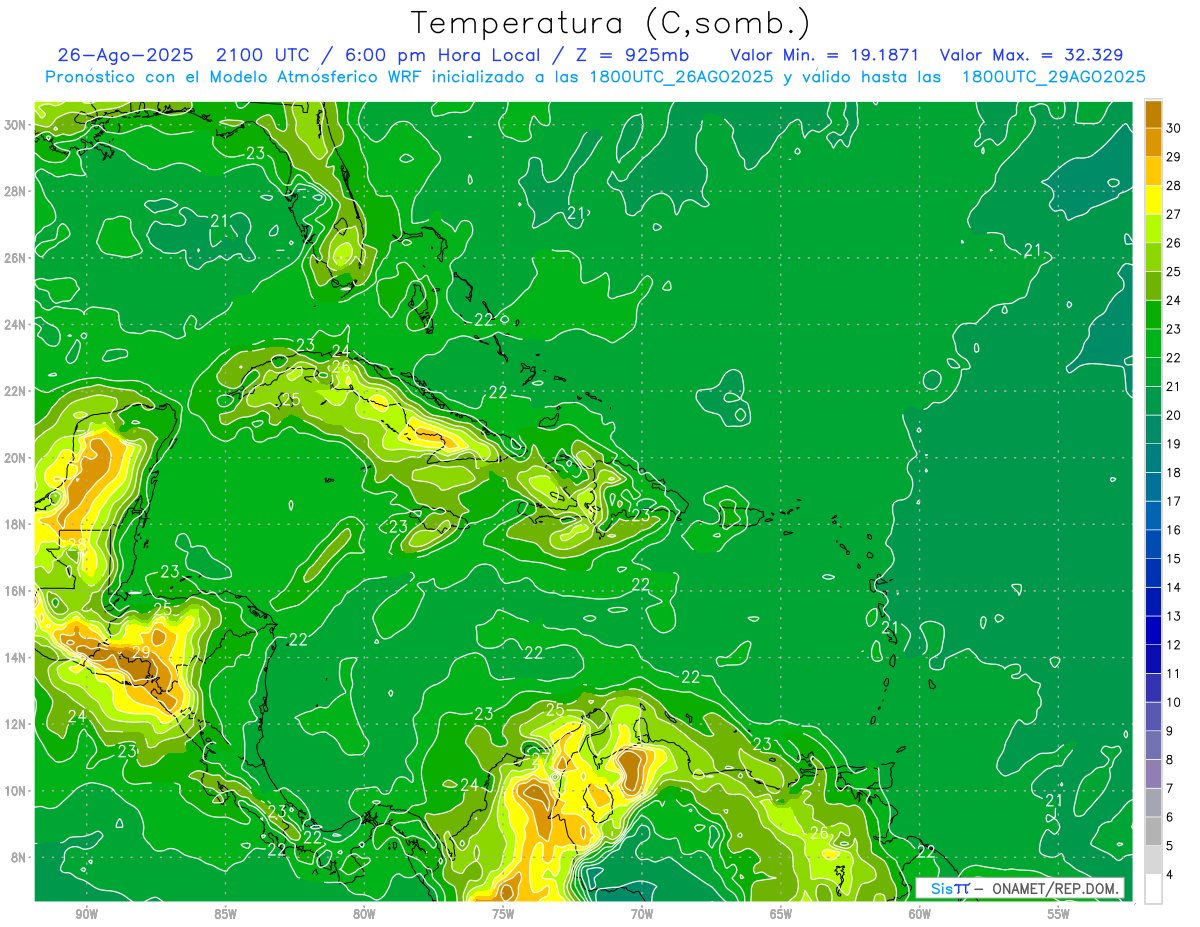The width and height of the screenshot is (1200, 927).
Task: Click the '10N' latitude label
Action: coord(15,791)
